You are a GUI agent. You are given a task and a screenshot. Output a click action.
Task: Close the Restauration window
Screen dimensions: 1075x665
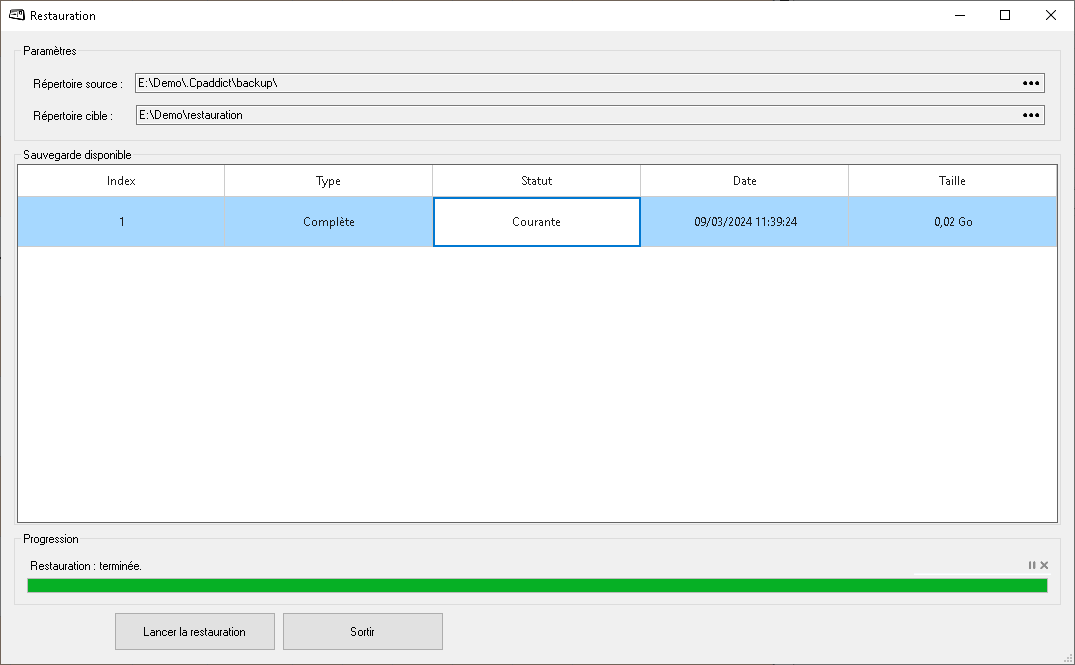point(1051,15)
